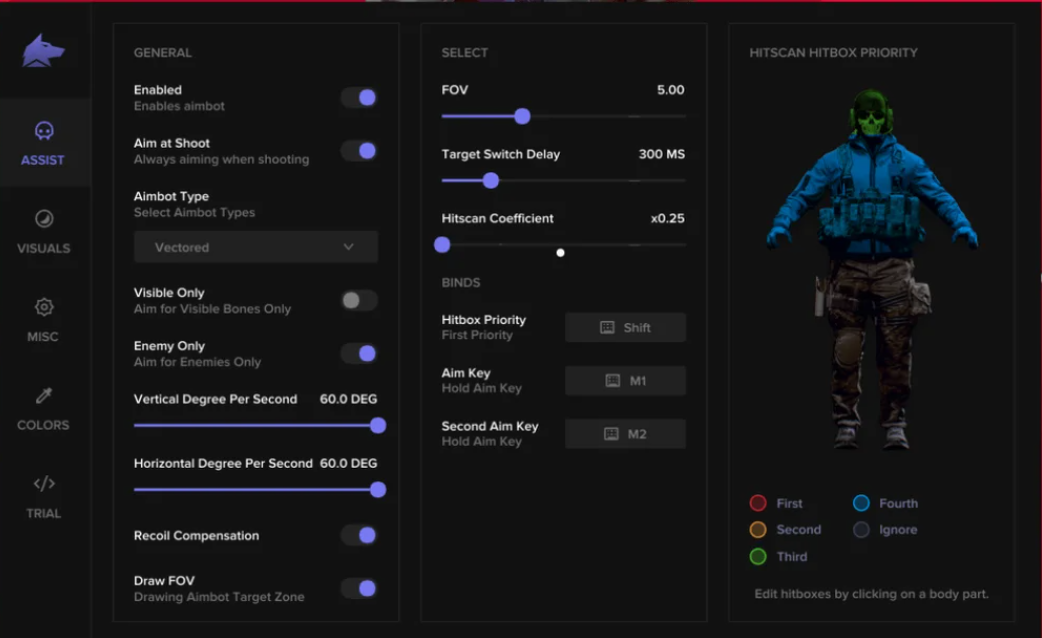Screen dimensions: 1042x638
Task: Expand the Vectored Aimbot Type dropdown
Action: (x=256, y=247)
